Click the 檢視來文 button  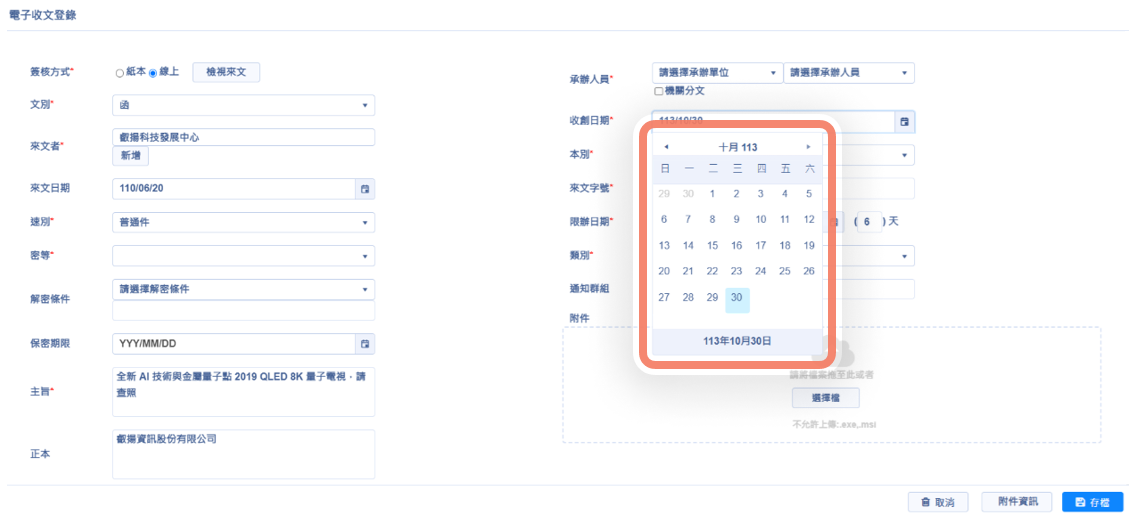click(x=226, y=72)
